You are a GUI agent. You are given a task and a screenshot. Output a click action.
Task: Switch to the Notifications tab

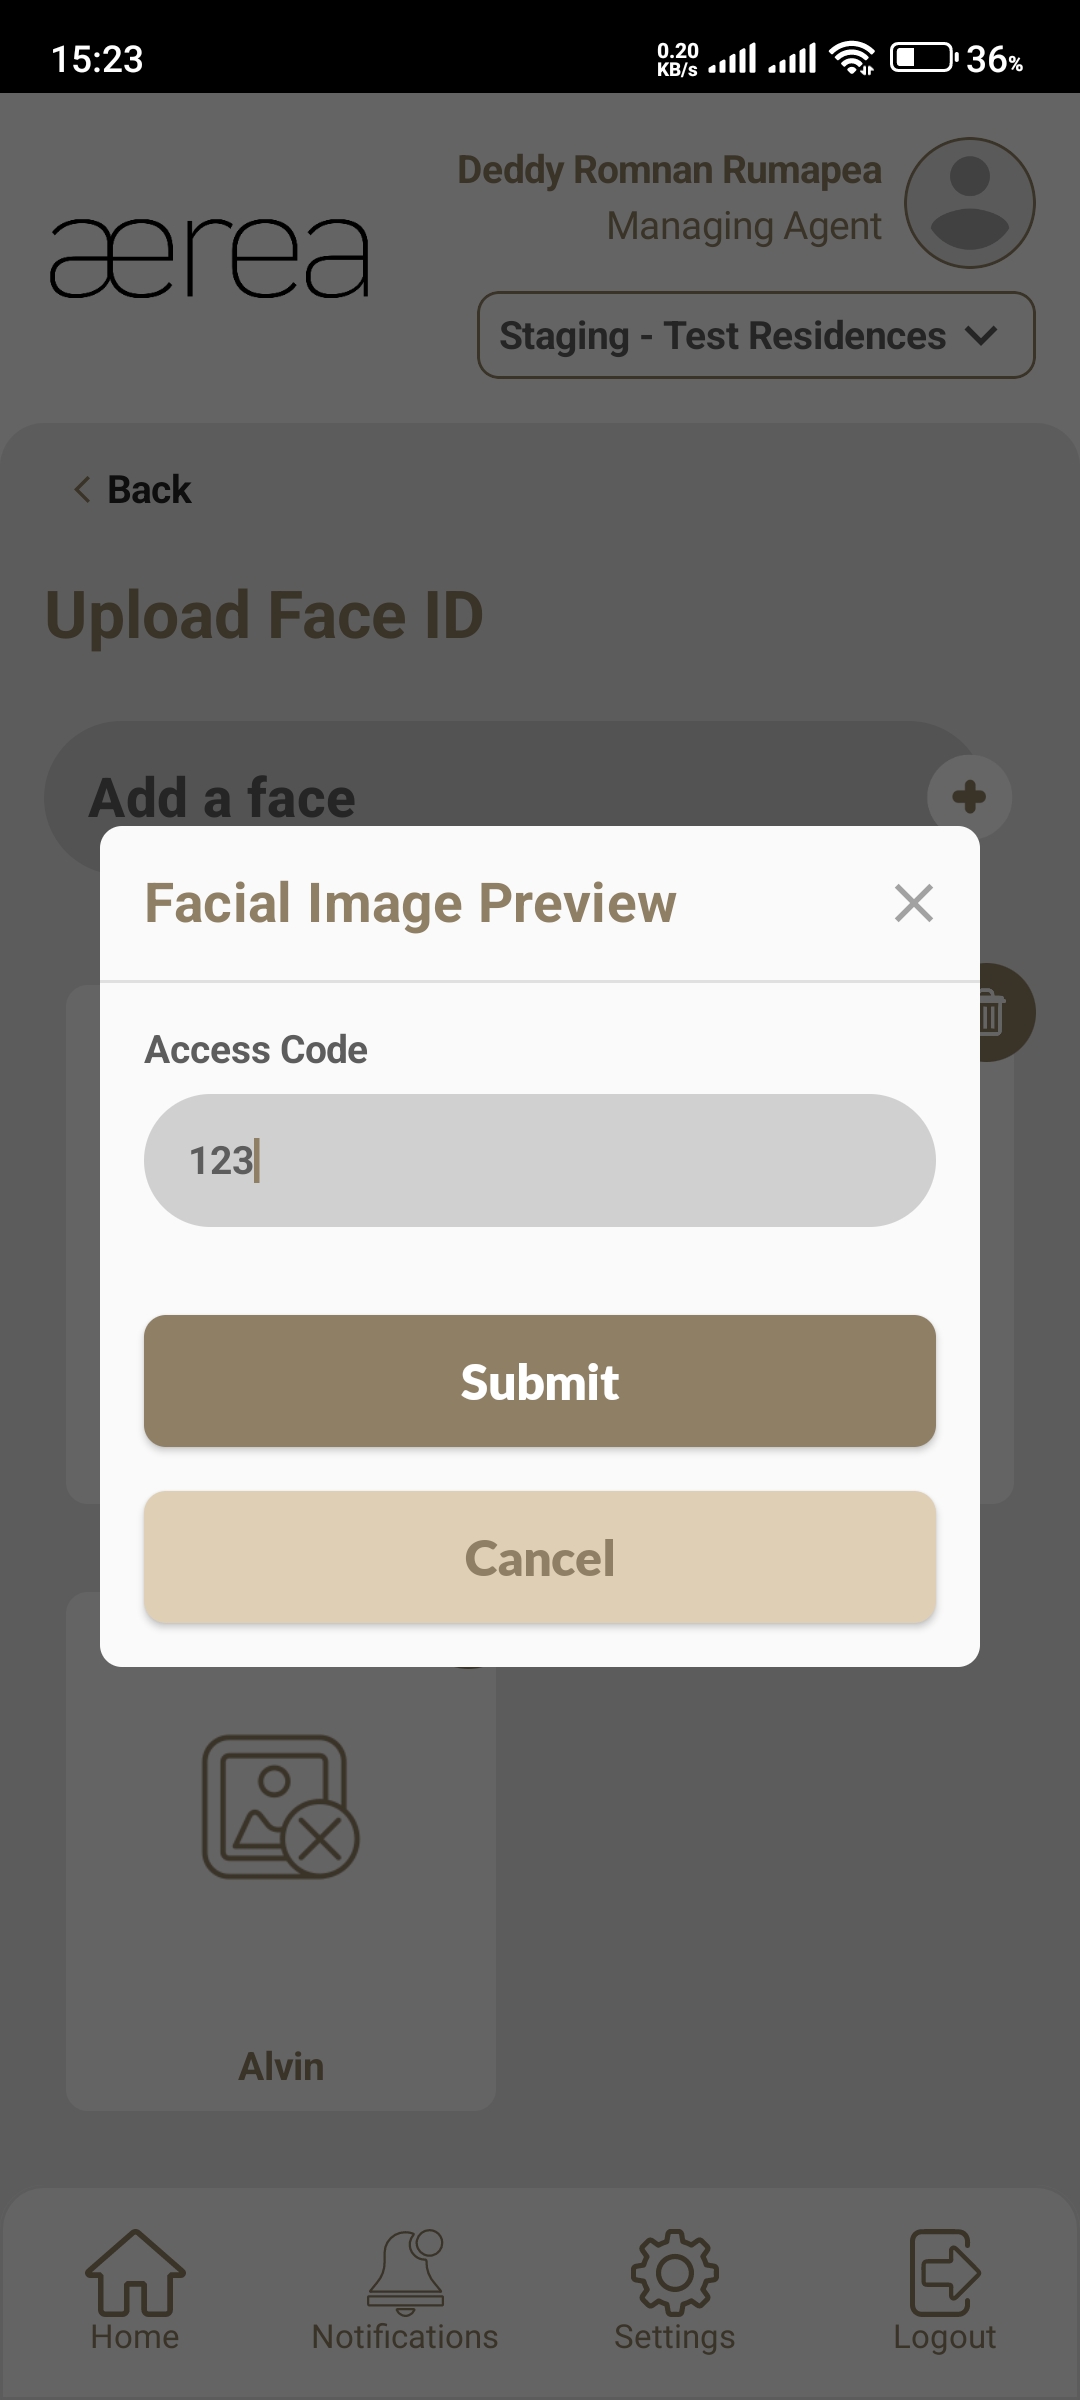405,2290
